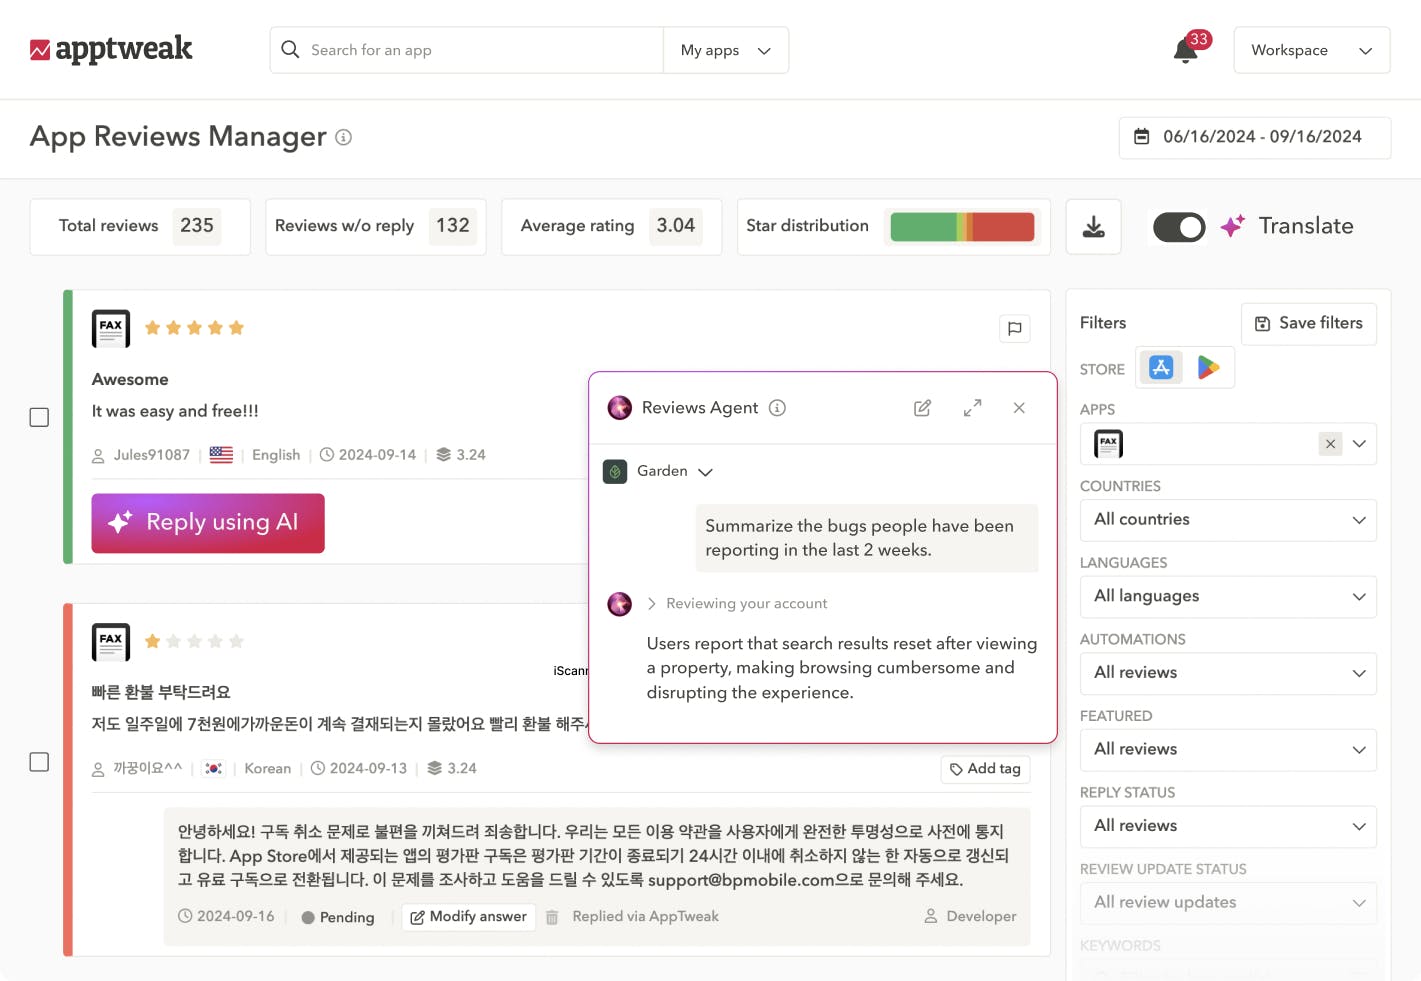Expand the Workspace dropdown menu

tap(1311, 50)
